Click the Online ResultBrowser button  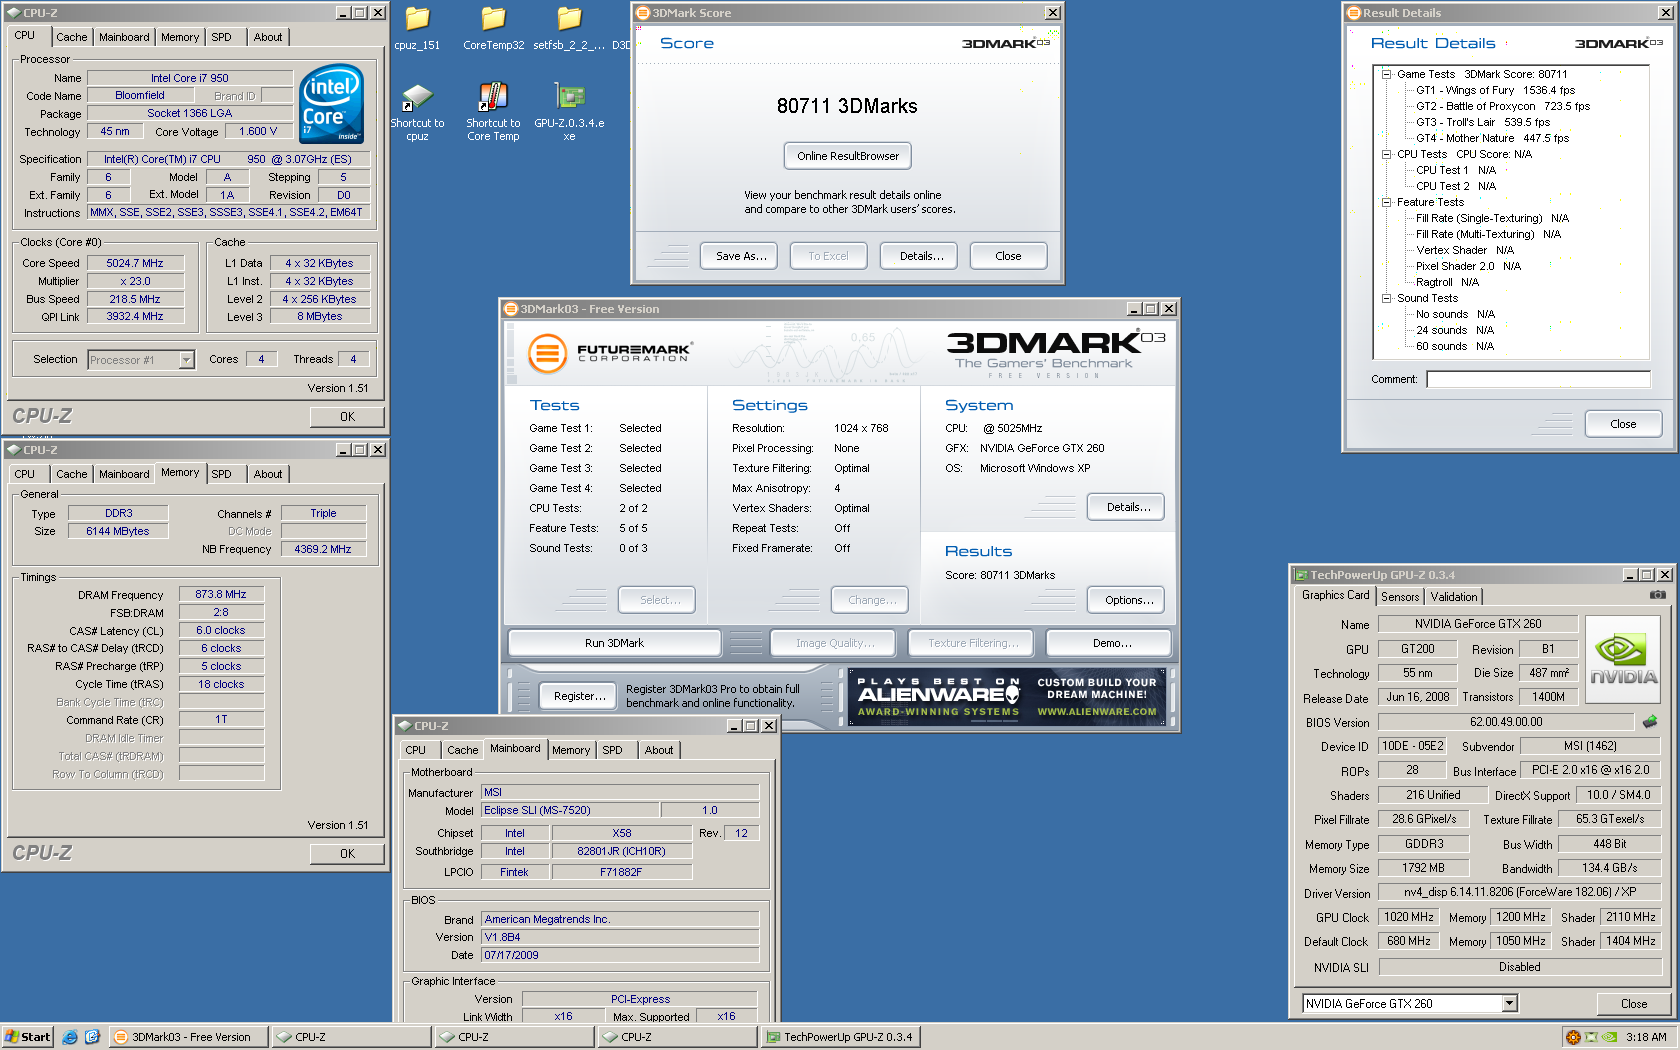tap(847, 156)
